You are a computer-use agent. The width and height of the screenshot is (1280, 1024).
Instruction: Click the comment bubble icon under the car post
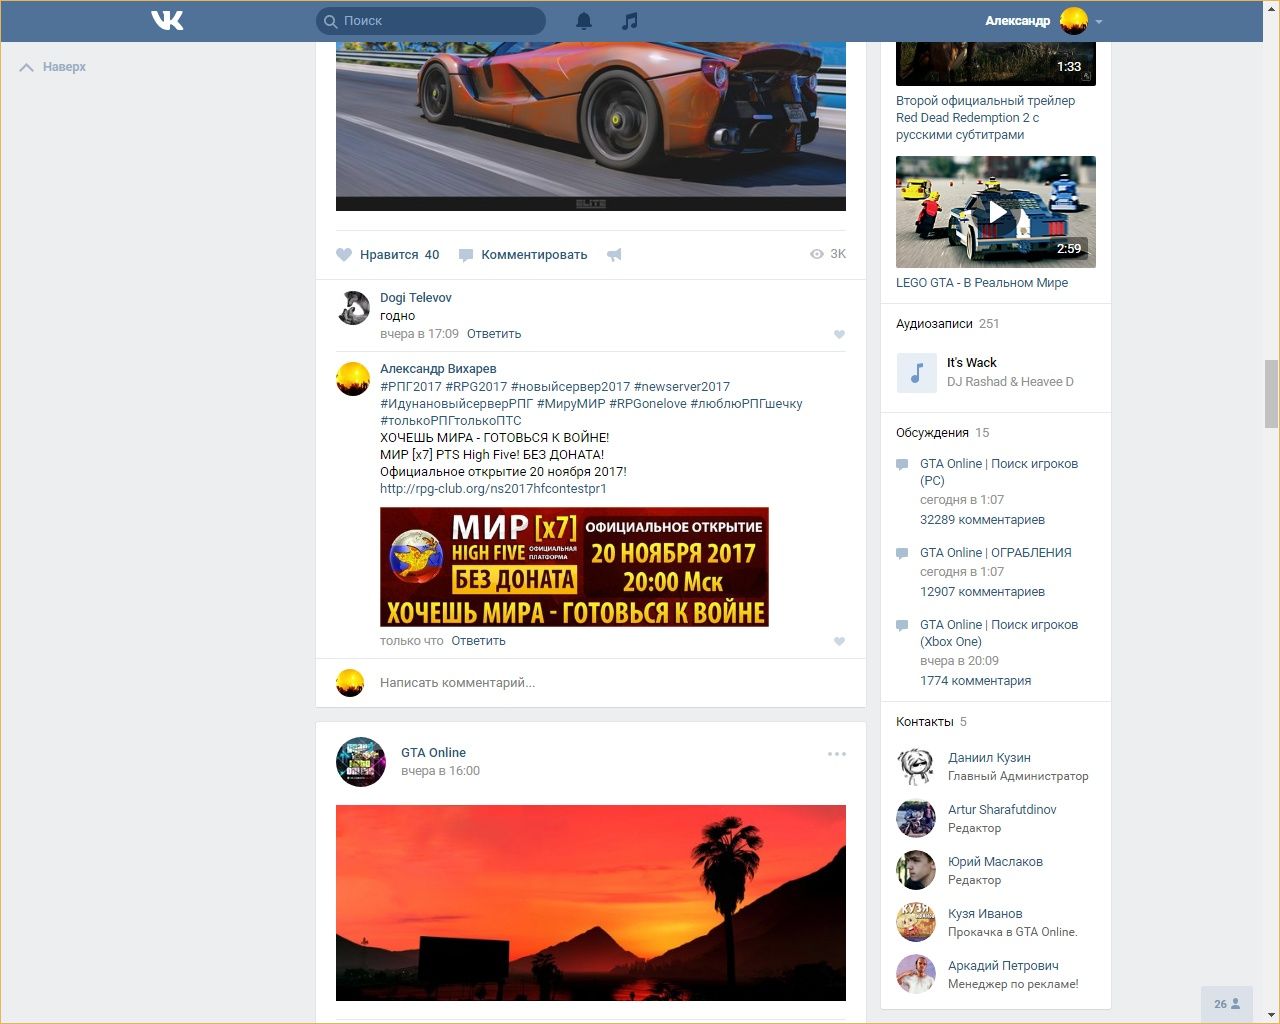(x=466, y=255)
